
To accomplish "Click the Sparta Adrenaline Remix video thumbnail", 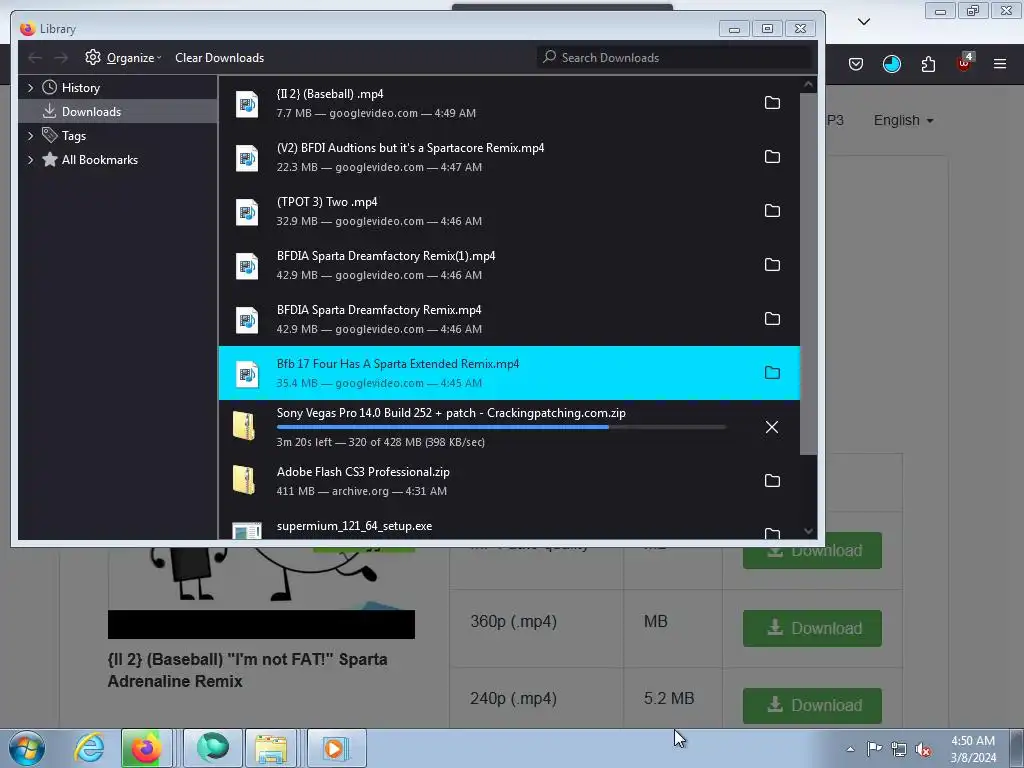I will click(x=261, y=592).
